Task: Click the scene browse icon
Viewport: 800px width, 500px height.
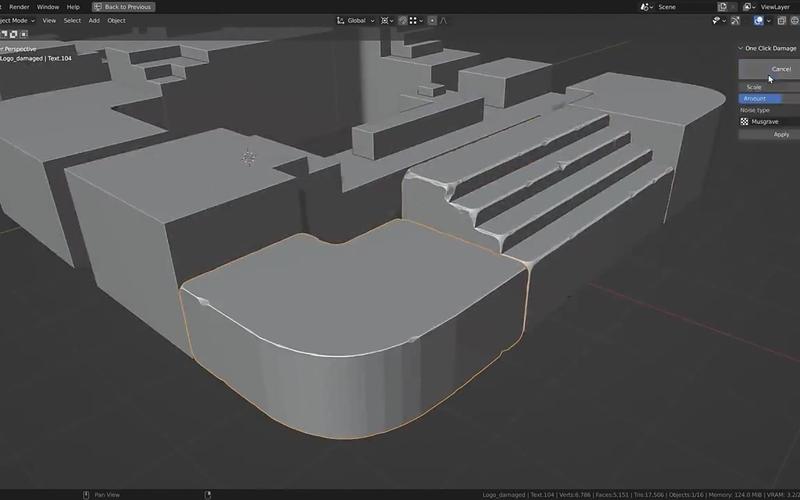Action: click(646, 7)
